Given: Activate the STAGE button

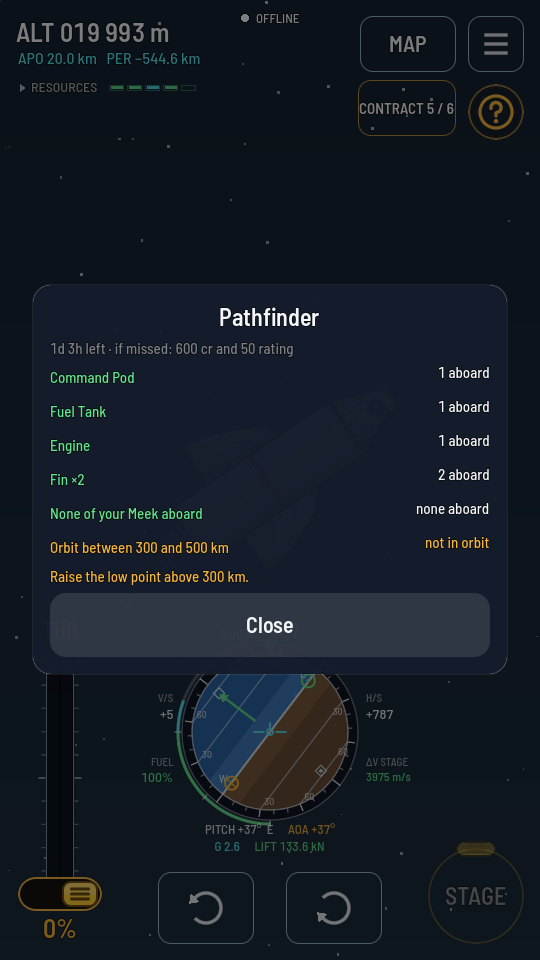Looking at the screenshot, I should (476, 896).
